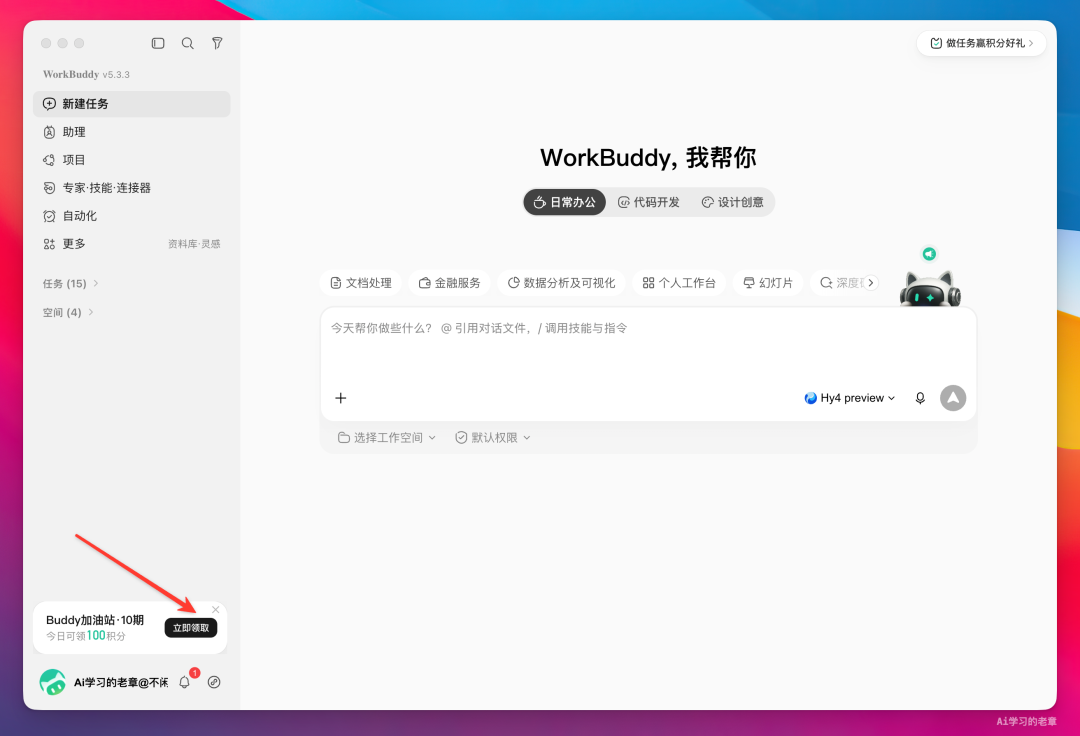Click into the 今天帮你做些什么 input box

[x=648, y=344]
